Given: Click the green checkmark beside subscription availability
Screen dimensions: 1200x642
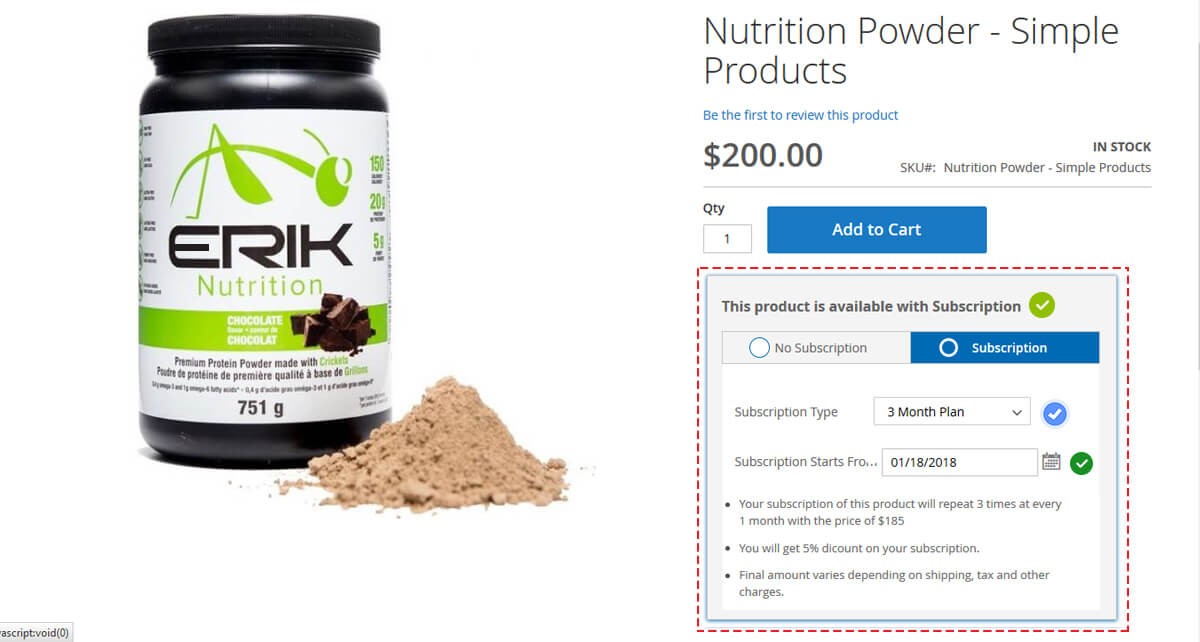Looking at the screenshot, I should click(x=1042, y=305).
